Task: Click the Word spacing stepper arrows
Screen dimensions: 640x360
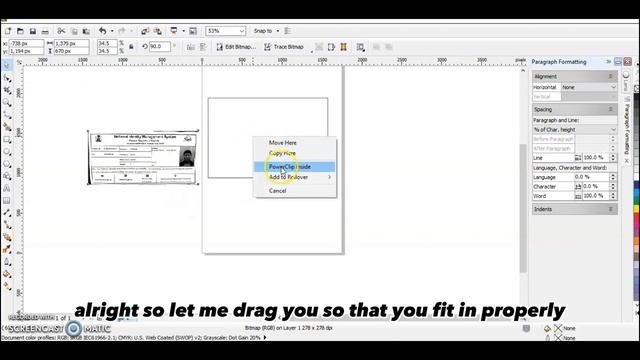Action: (613, 196)
